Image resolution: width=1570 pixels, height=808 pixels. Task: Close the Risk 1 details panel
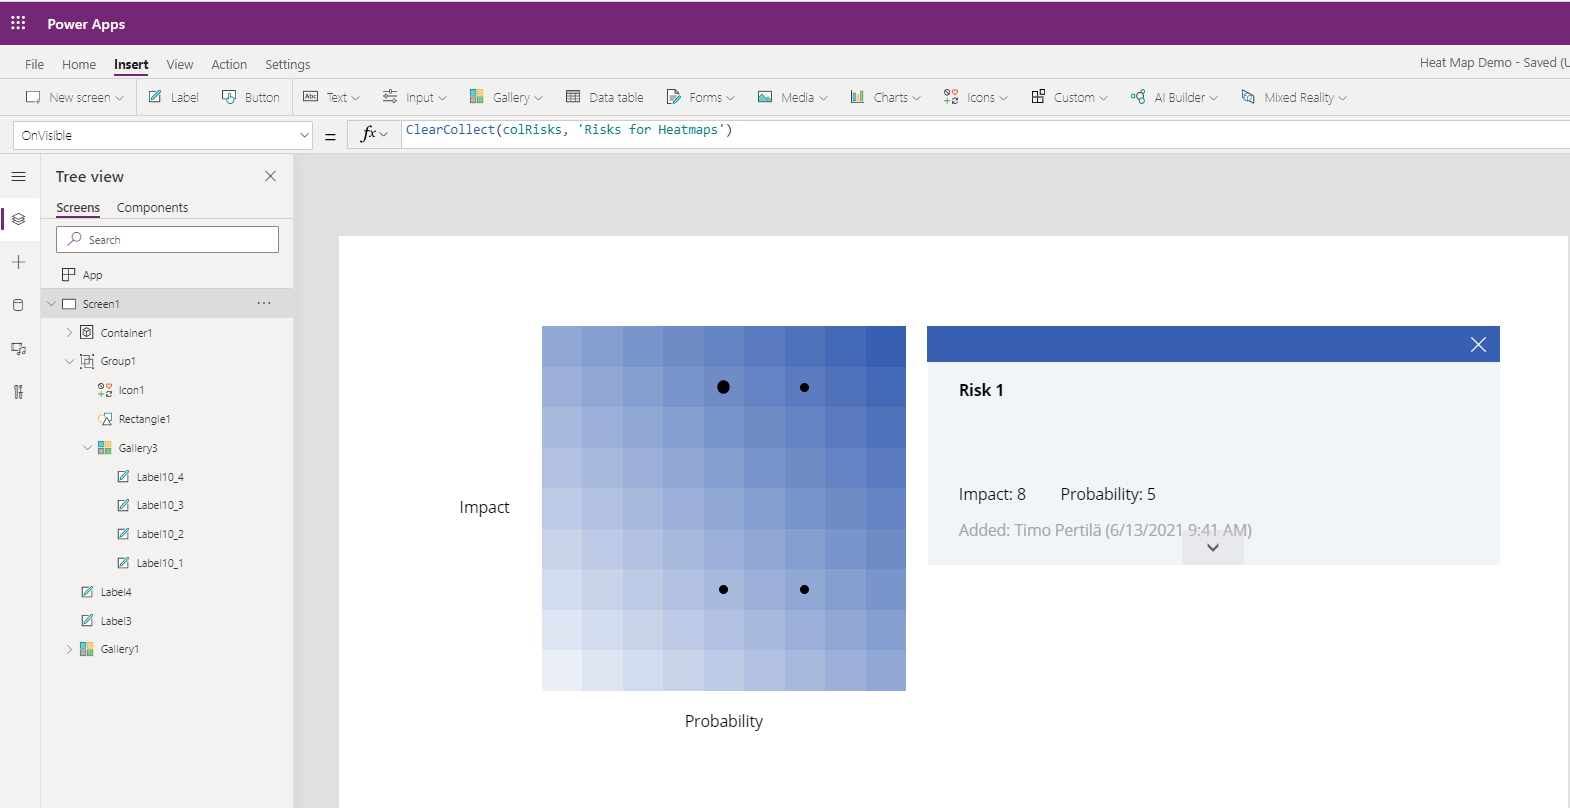tap(1478, 345)
